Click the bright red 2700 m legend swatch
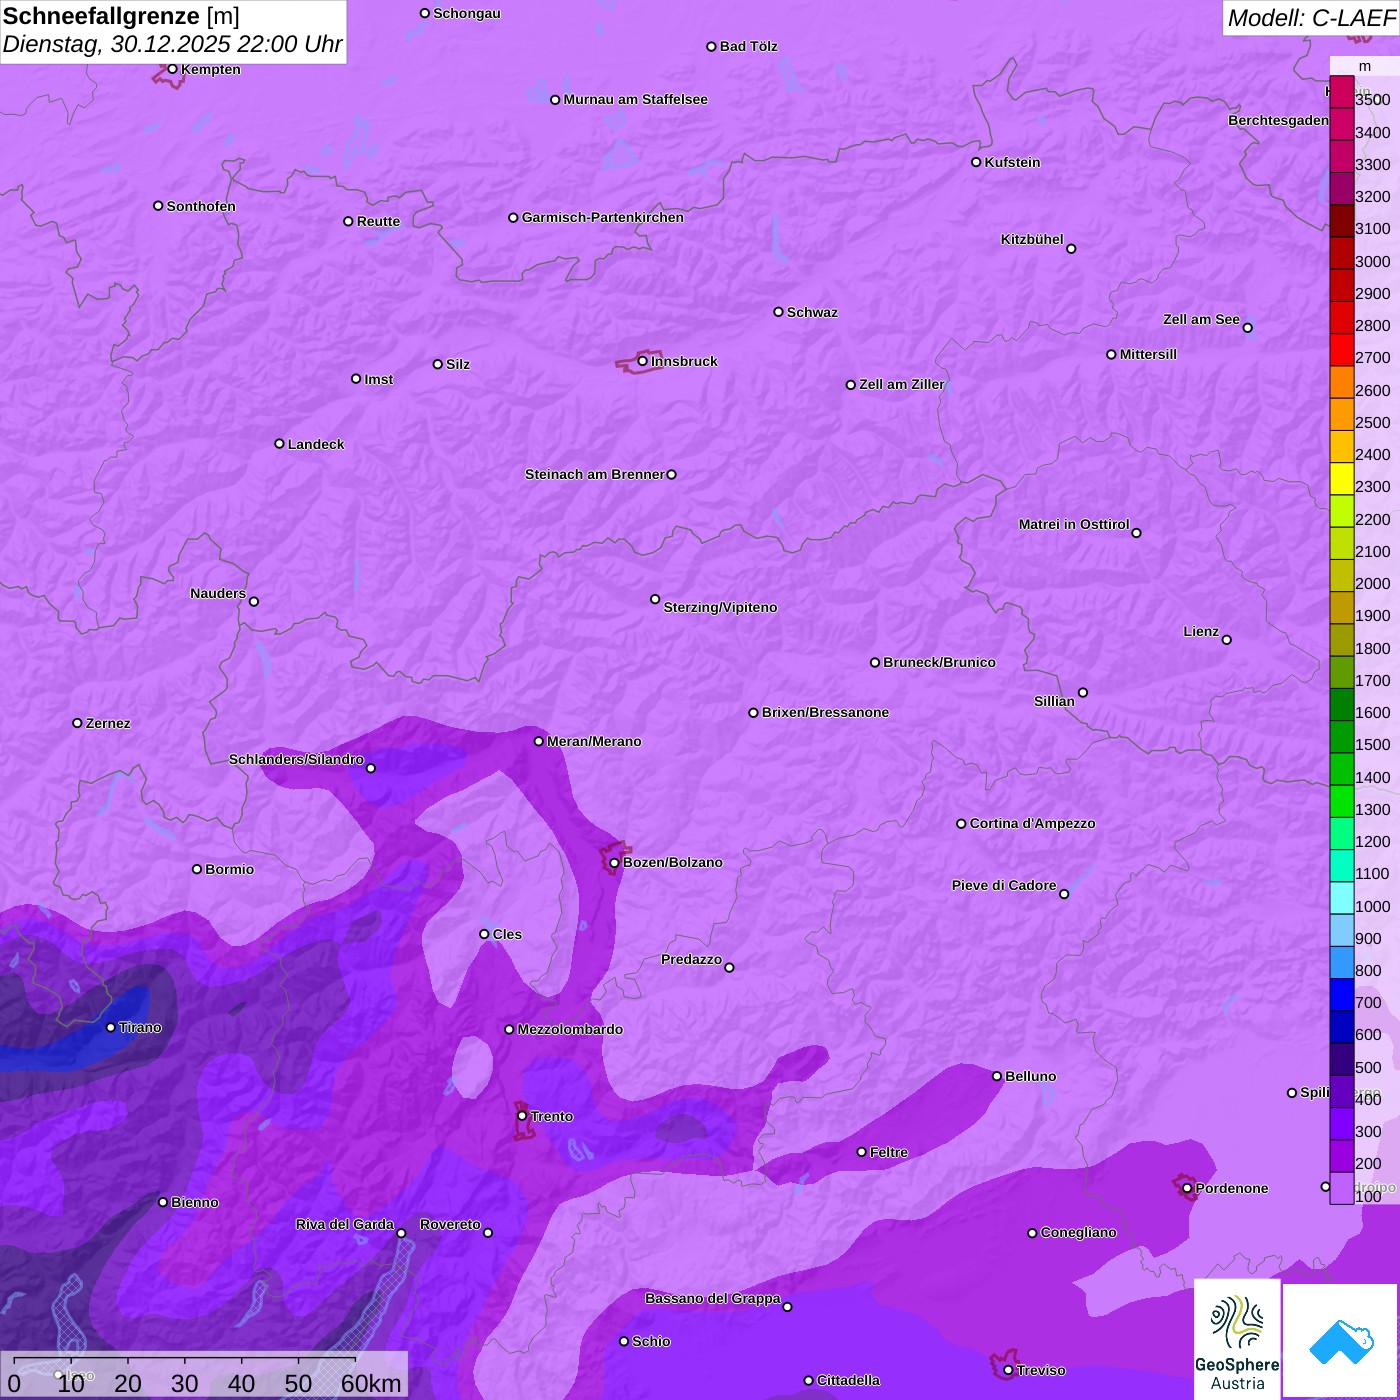Screen dimensions: 1400x1400 (1342, 350)
